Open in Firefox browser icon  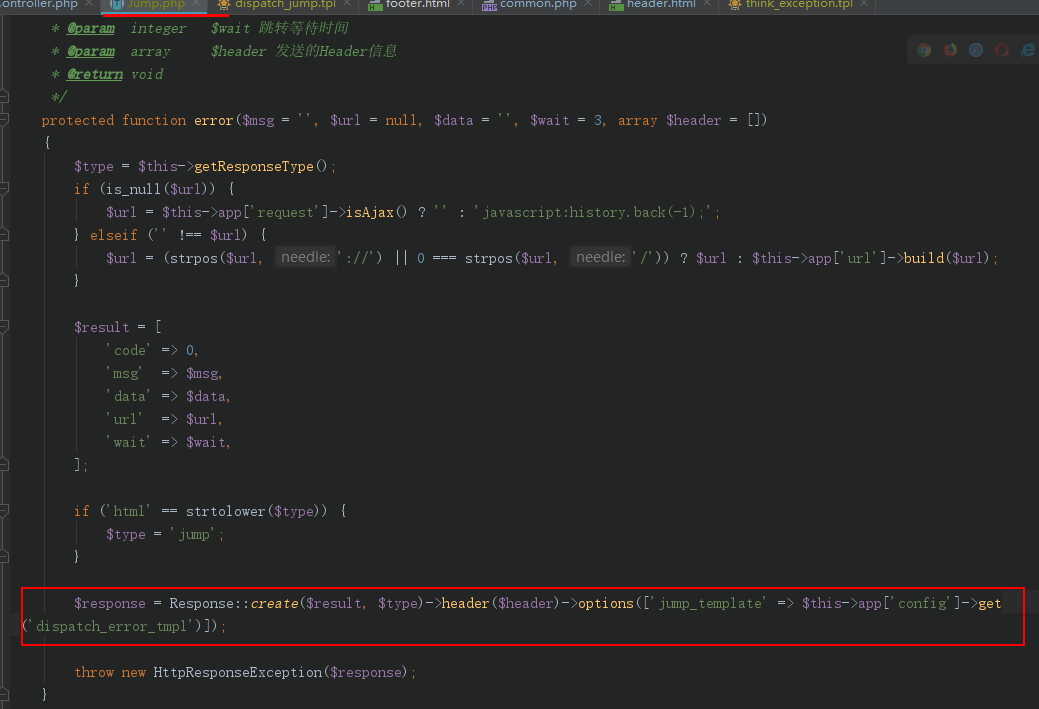tap(950, 50)
